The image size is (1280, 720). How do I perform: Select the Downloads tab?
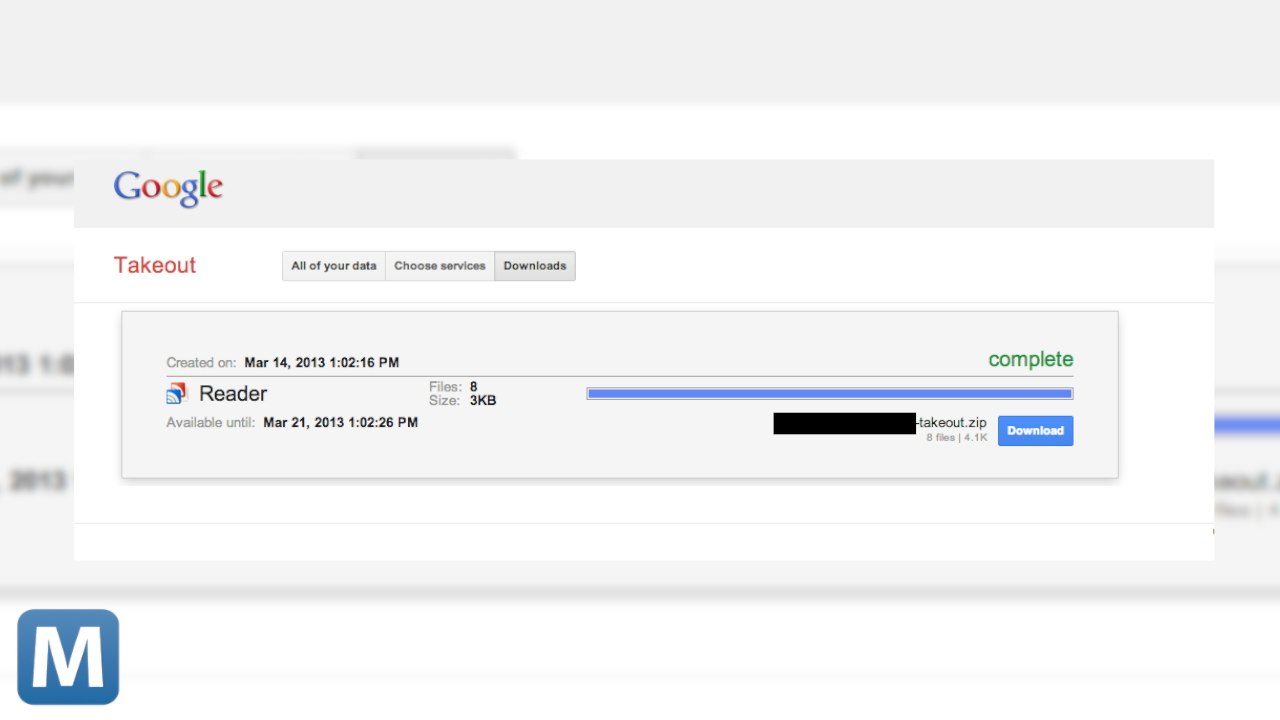(x=535, y=266)
